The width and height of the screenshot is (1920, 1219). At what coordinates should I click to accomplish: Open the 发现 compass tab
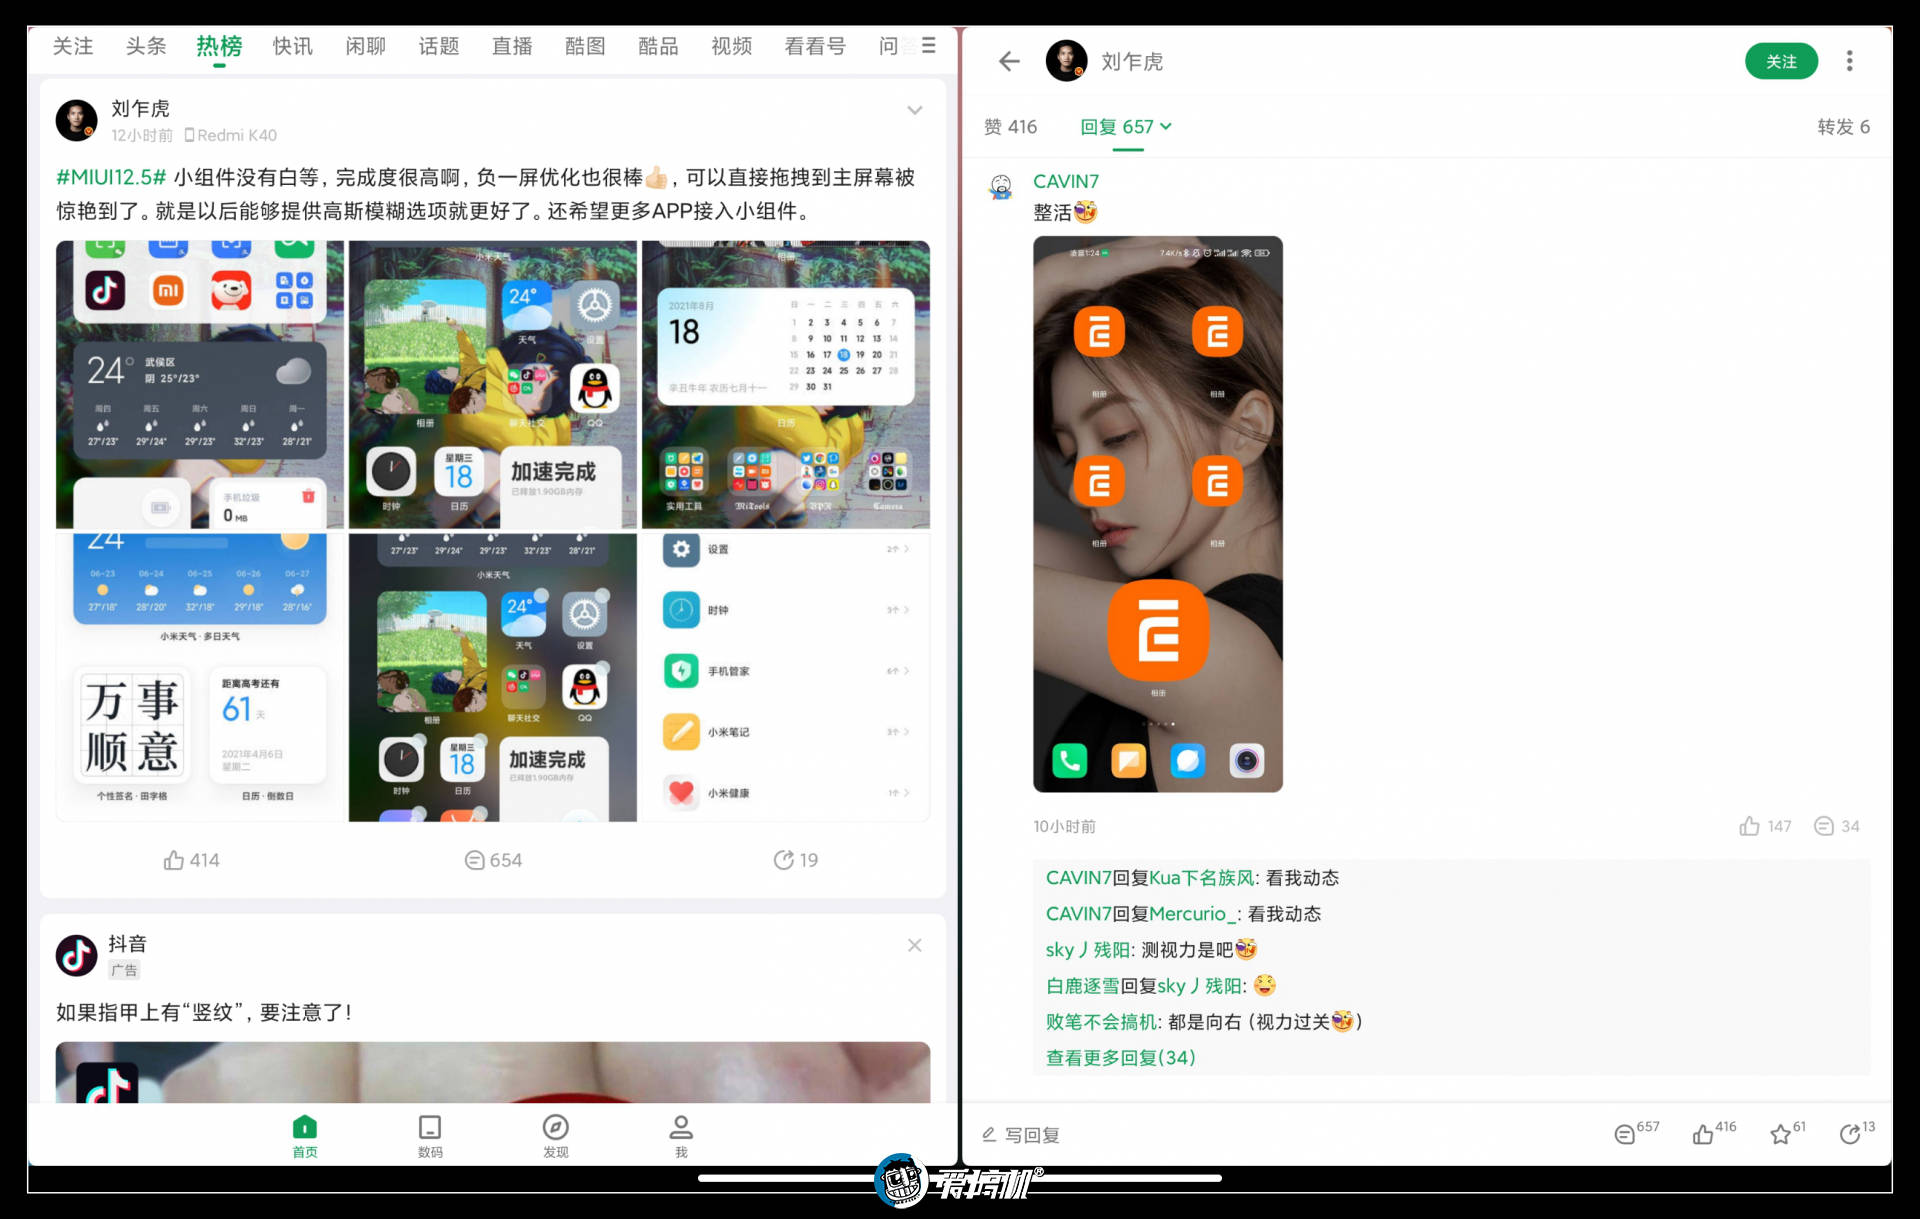pos(556,1136)
